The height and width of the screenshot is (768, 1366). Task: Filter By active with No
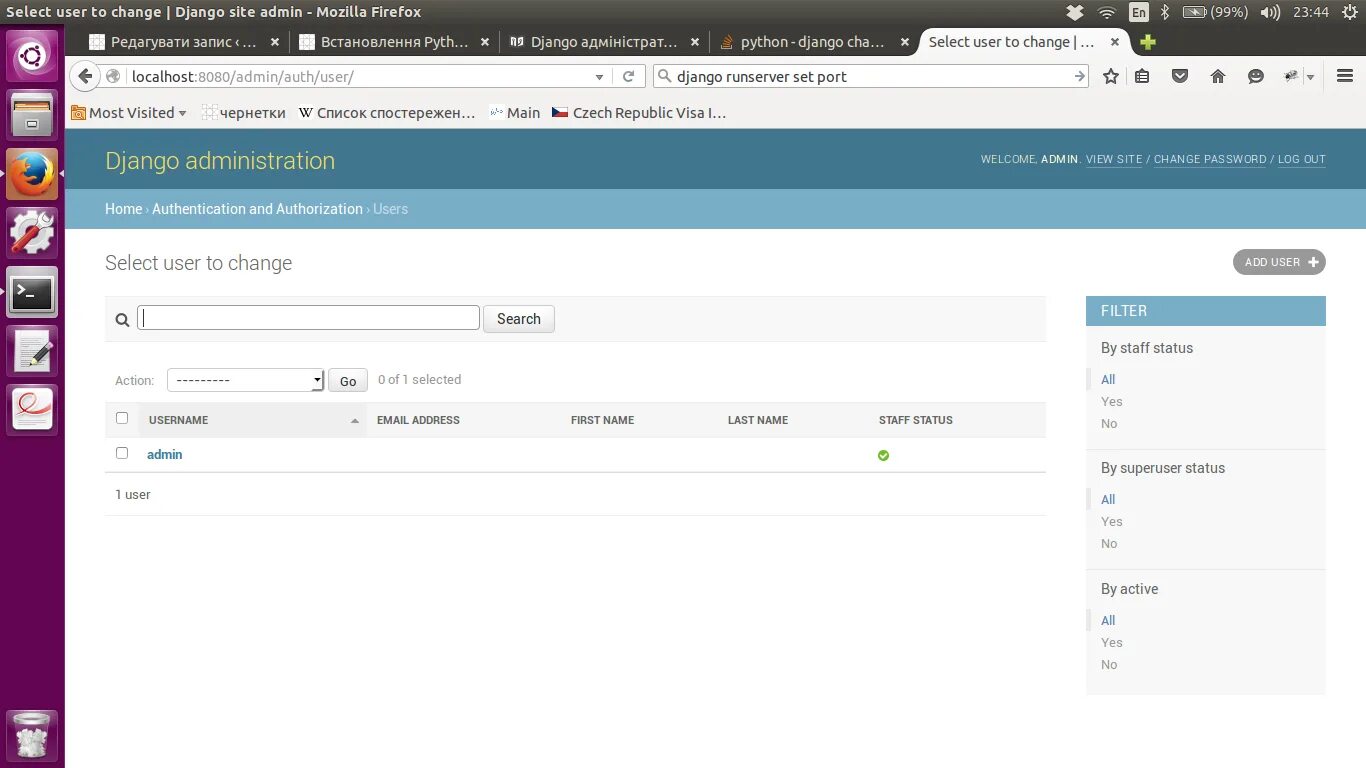[1109, 664]
